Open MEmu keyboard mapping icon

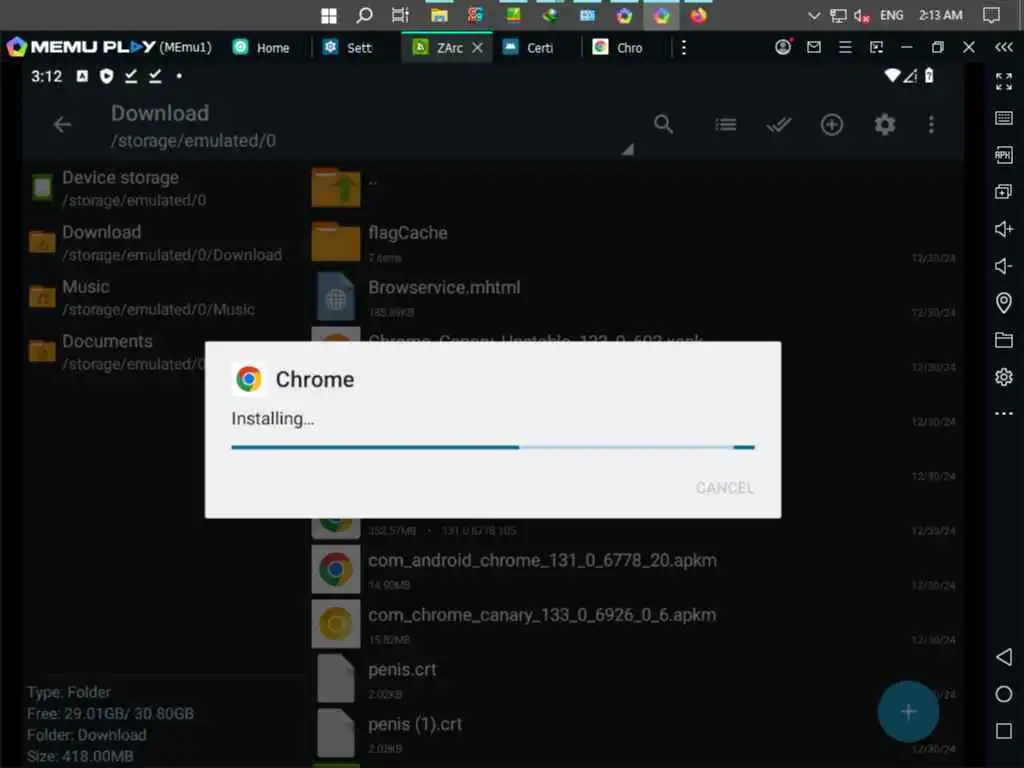click(1004, 118)
